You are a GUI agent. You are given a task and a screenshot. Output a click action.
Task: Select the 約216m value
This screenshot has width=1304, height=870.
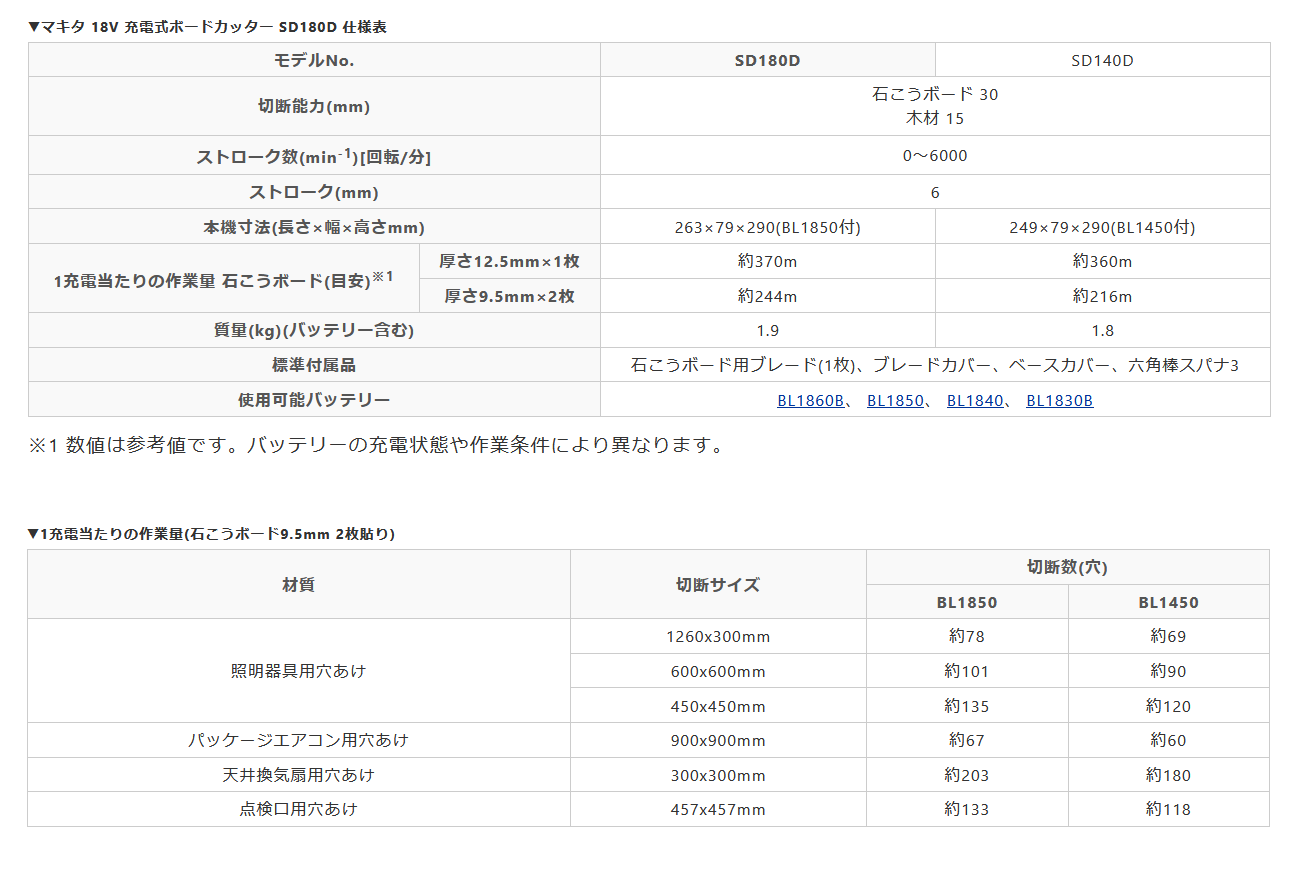[1103, 296]
